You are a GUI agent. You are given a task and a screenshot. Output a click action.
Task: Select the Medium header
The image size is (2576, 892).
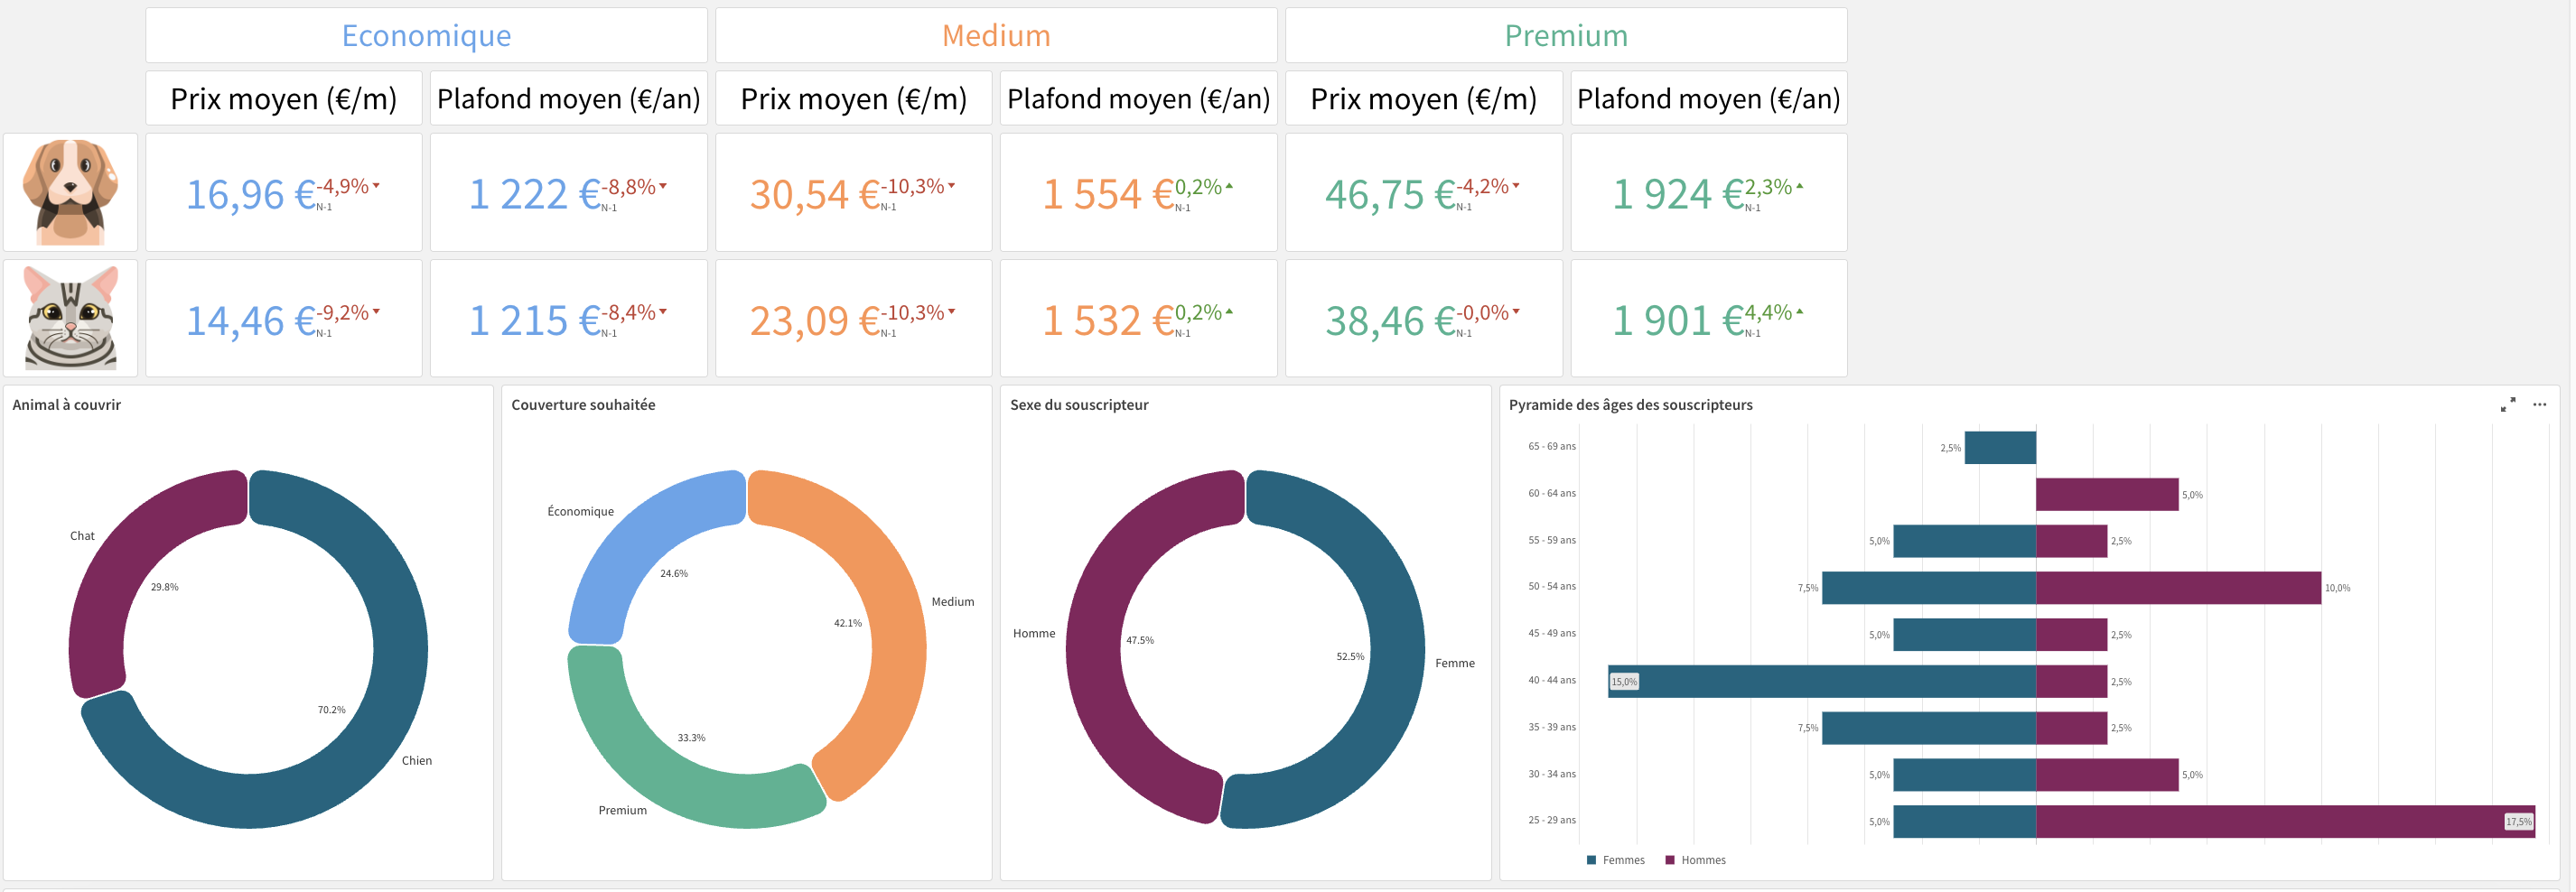pyautogui.click(x=996, y=35)
